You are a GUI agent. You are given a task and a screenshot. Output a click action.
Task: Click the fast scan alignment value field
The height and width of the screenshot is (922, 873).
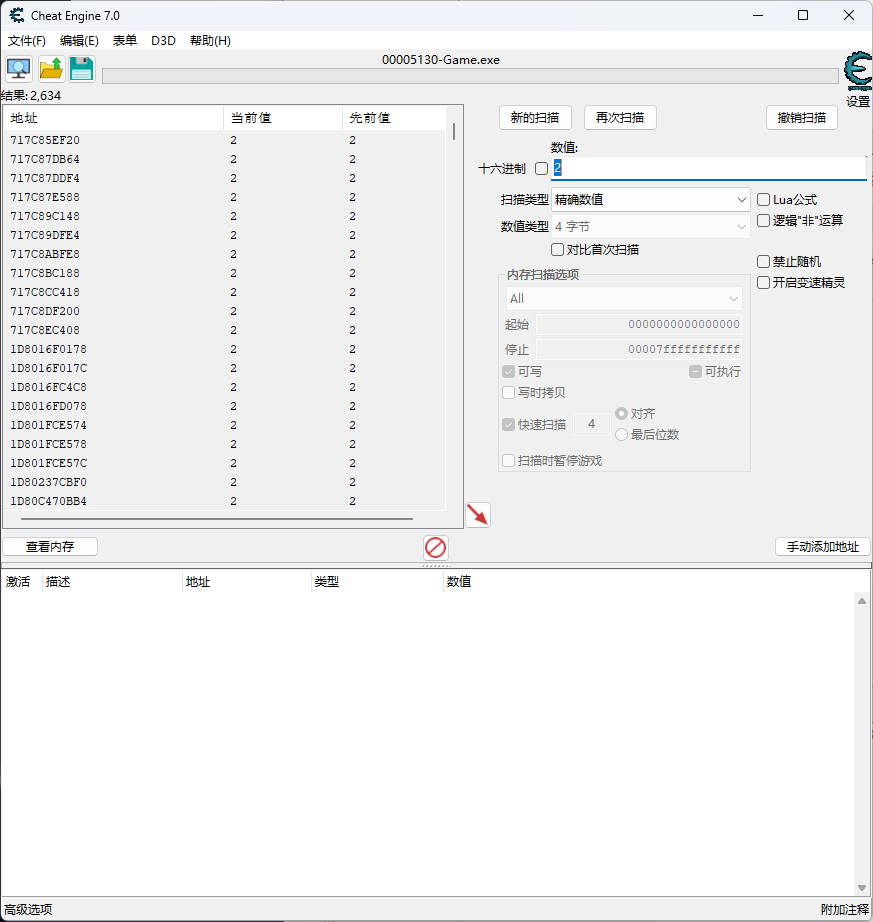pos(591,425)
